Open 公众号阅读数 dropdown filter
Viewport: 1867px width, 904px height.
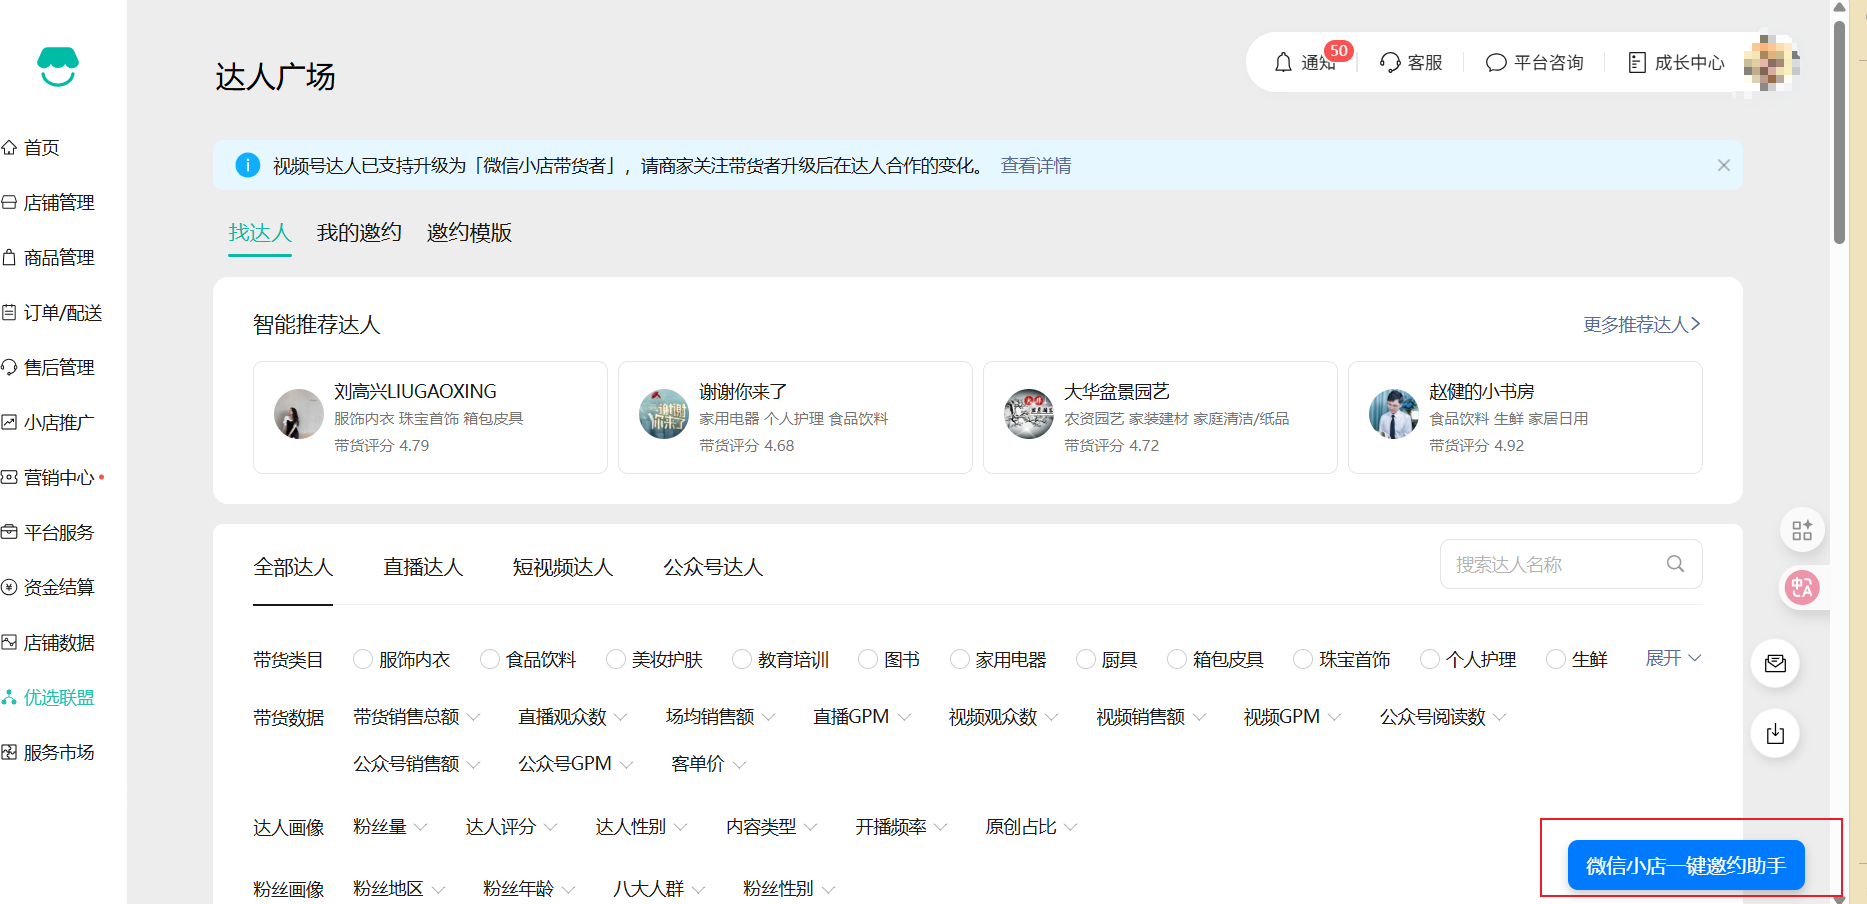1443,717
